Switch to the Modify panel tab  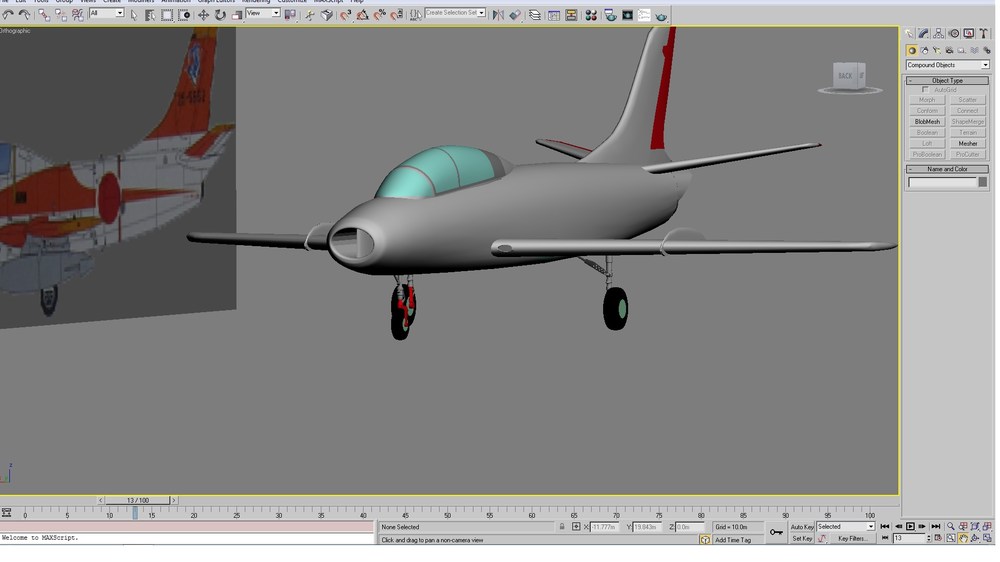pyautogui.click(x=923, y=34)
